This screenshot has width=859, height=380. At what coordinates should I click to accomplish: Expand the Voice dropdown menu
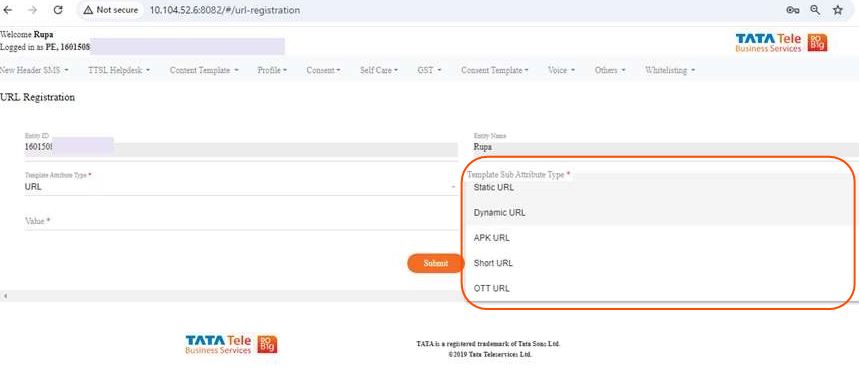pos(562,70)
